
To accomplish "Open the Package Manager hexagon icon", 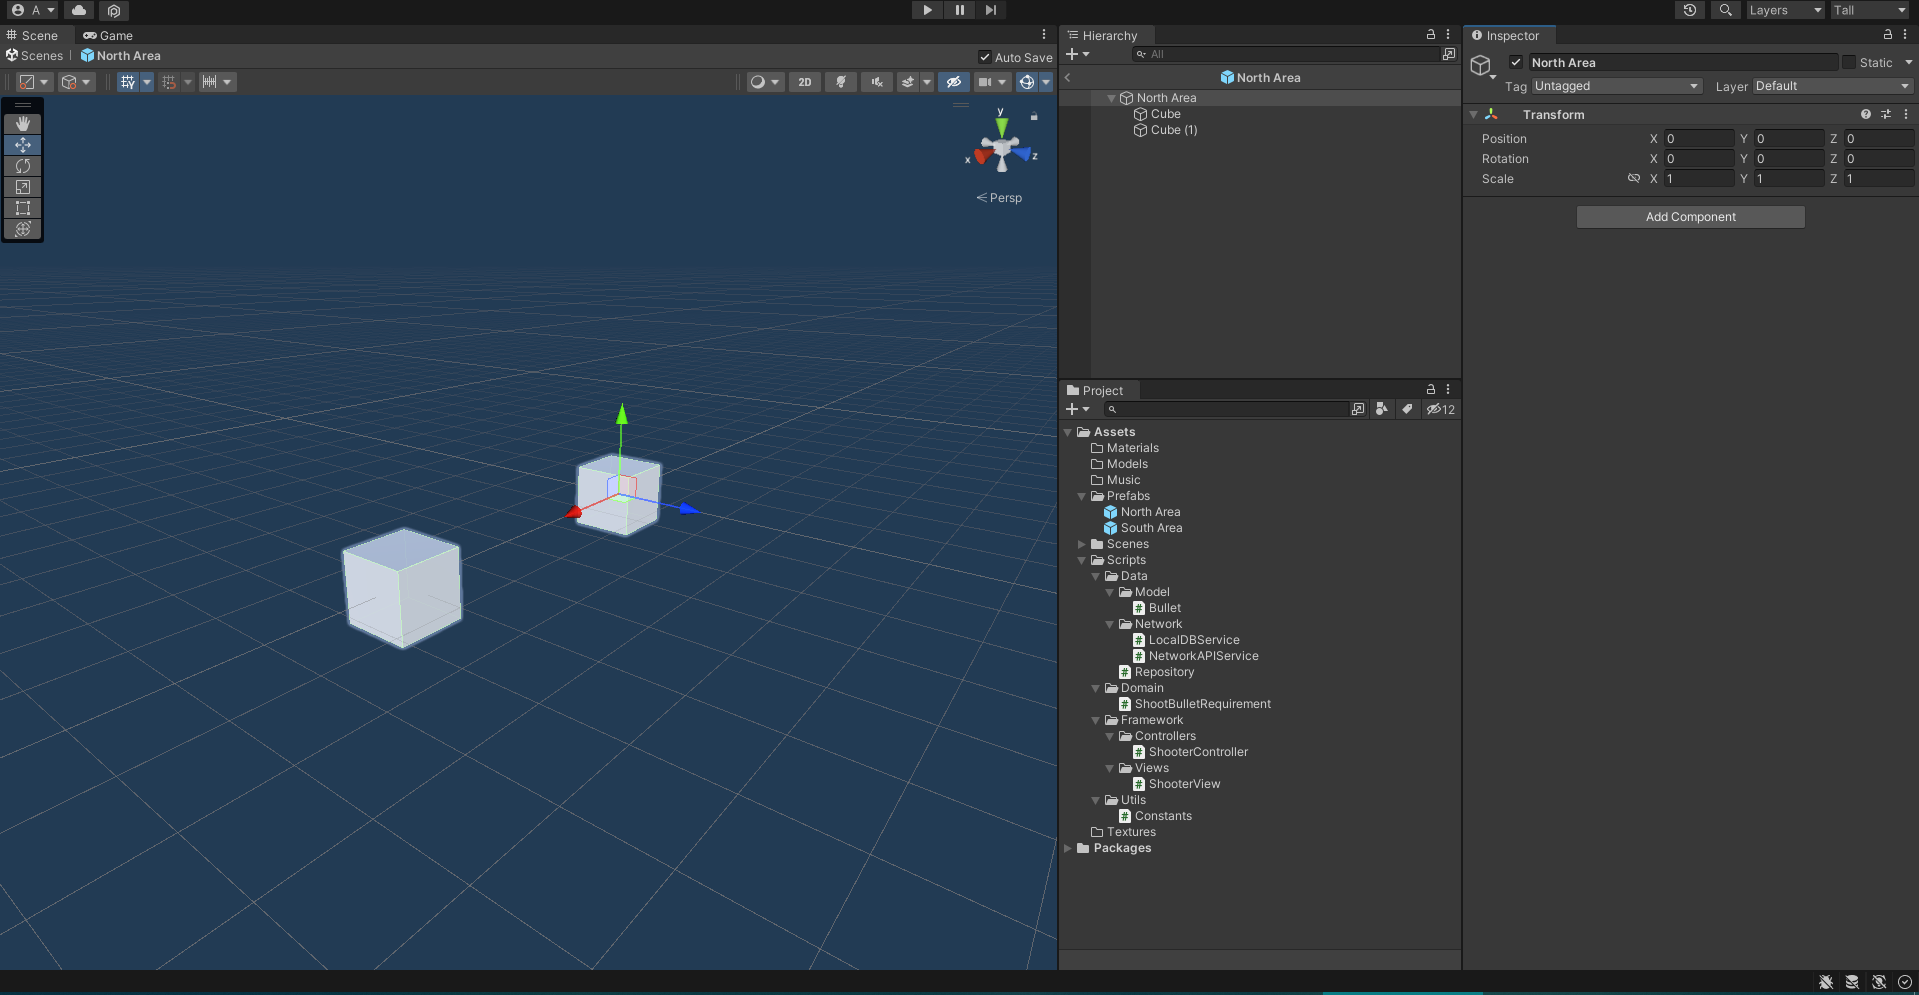I will pyautogui.click(x=114, y=10).
